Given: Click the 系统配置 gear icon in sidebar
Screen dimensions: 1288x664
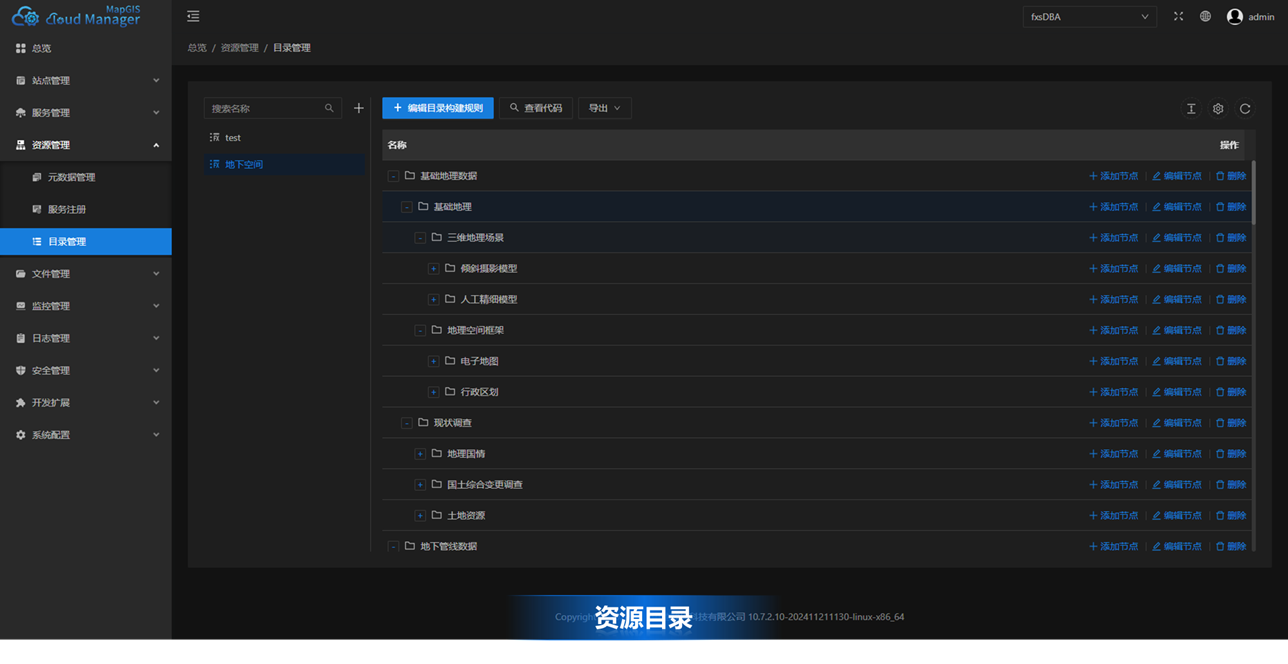Looking at the screenshot, I should click(x=20, y=435).
